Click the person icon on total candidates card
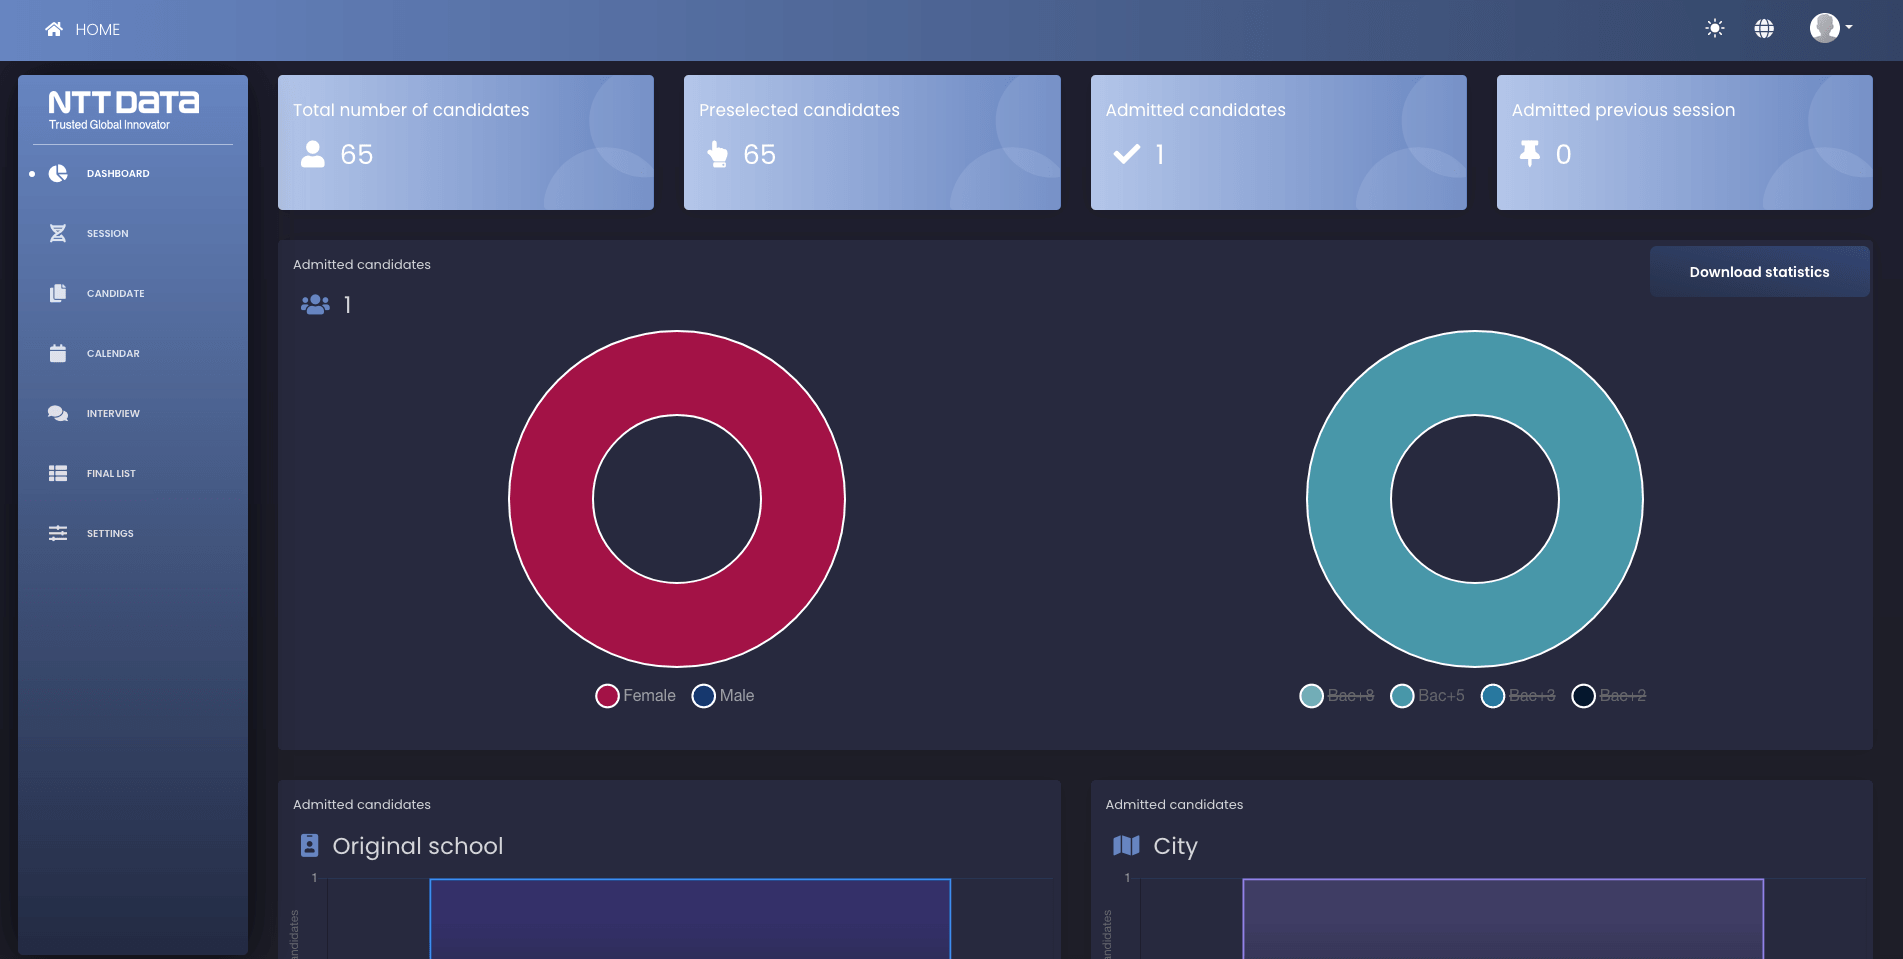The width and height of the screenshot is (1903, 959). [313, 154]
